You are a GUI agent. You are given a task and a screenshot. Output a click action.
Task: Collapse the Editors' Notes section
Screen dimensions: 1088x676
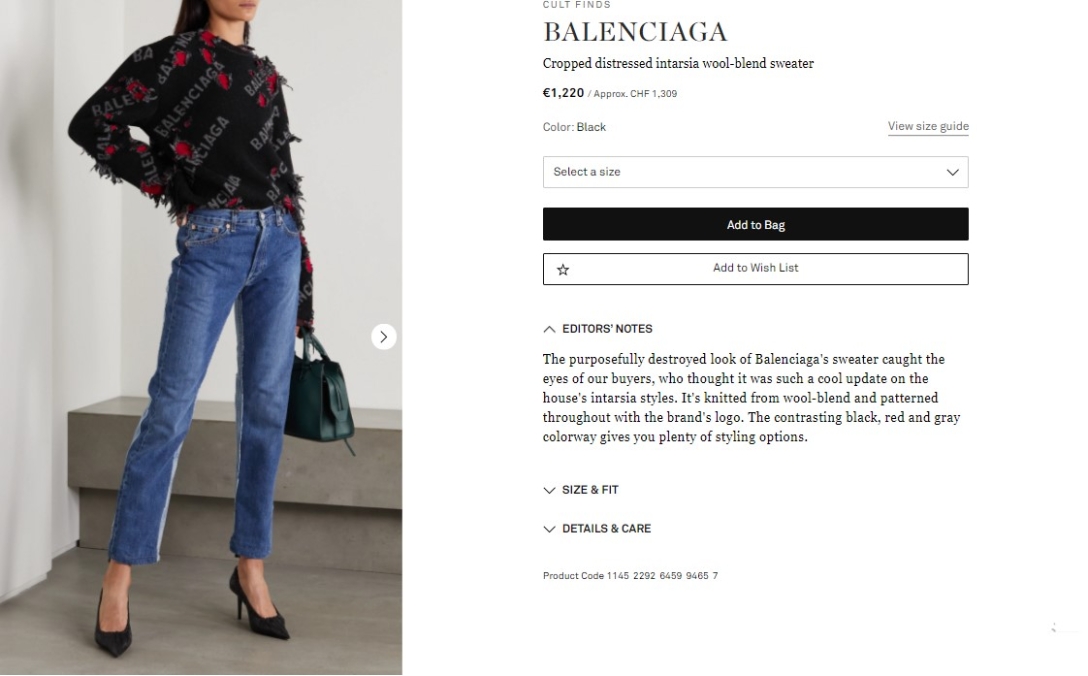coord(597,329)
